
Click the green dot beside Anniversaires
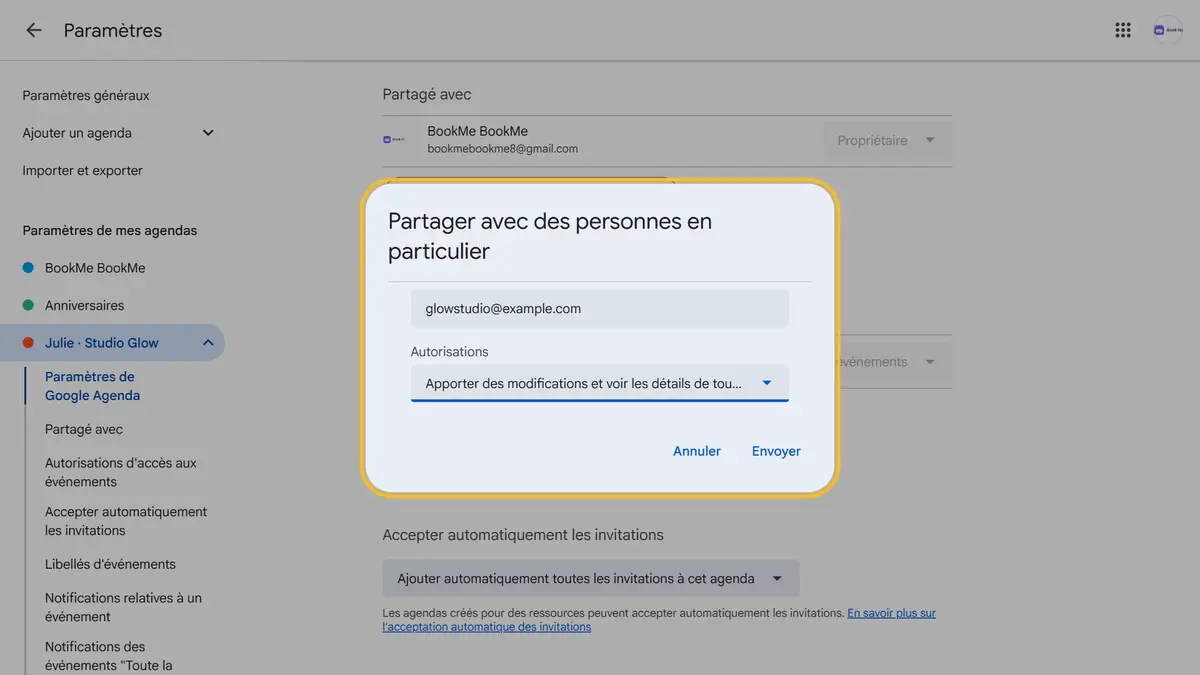(x=28, y=305)
